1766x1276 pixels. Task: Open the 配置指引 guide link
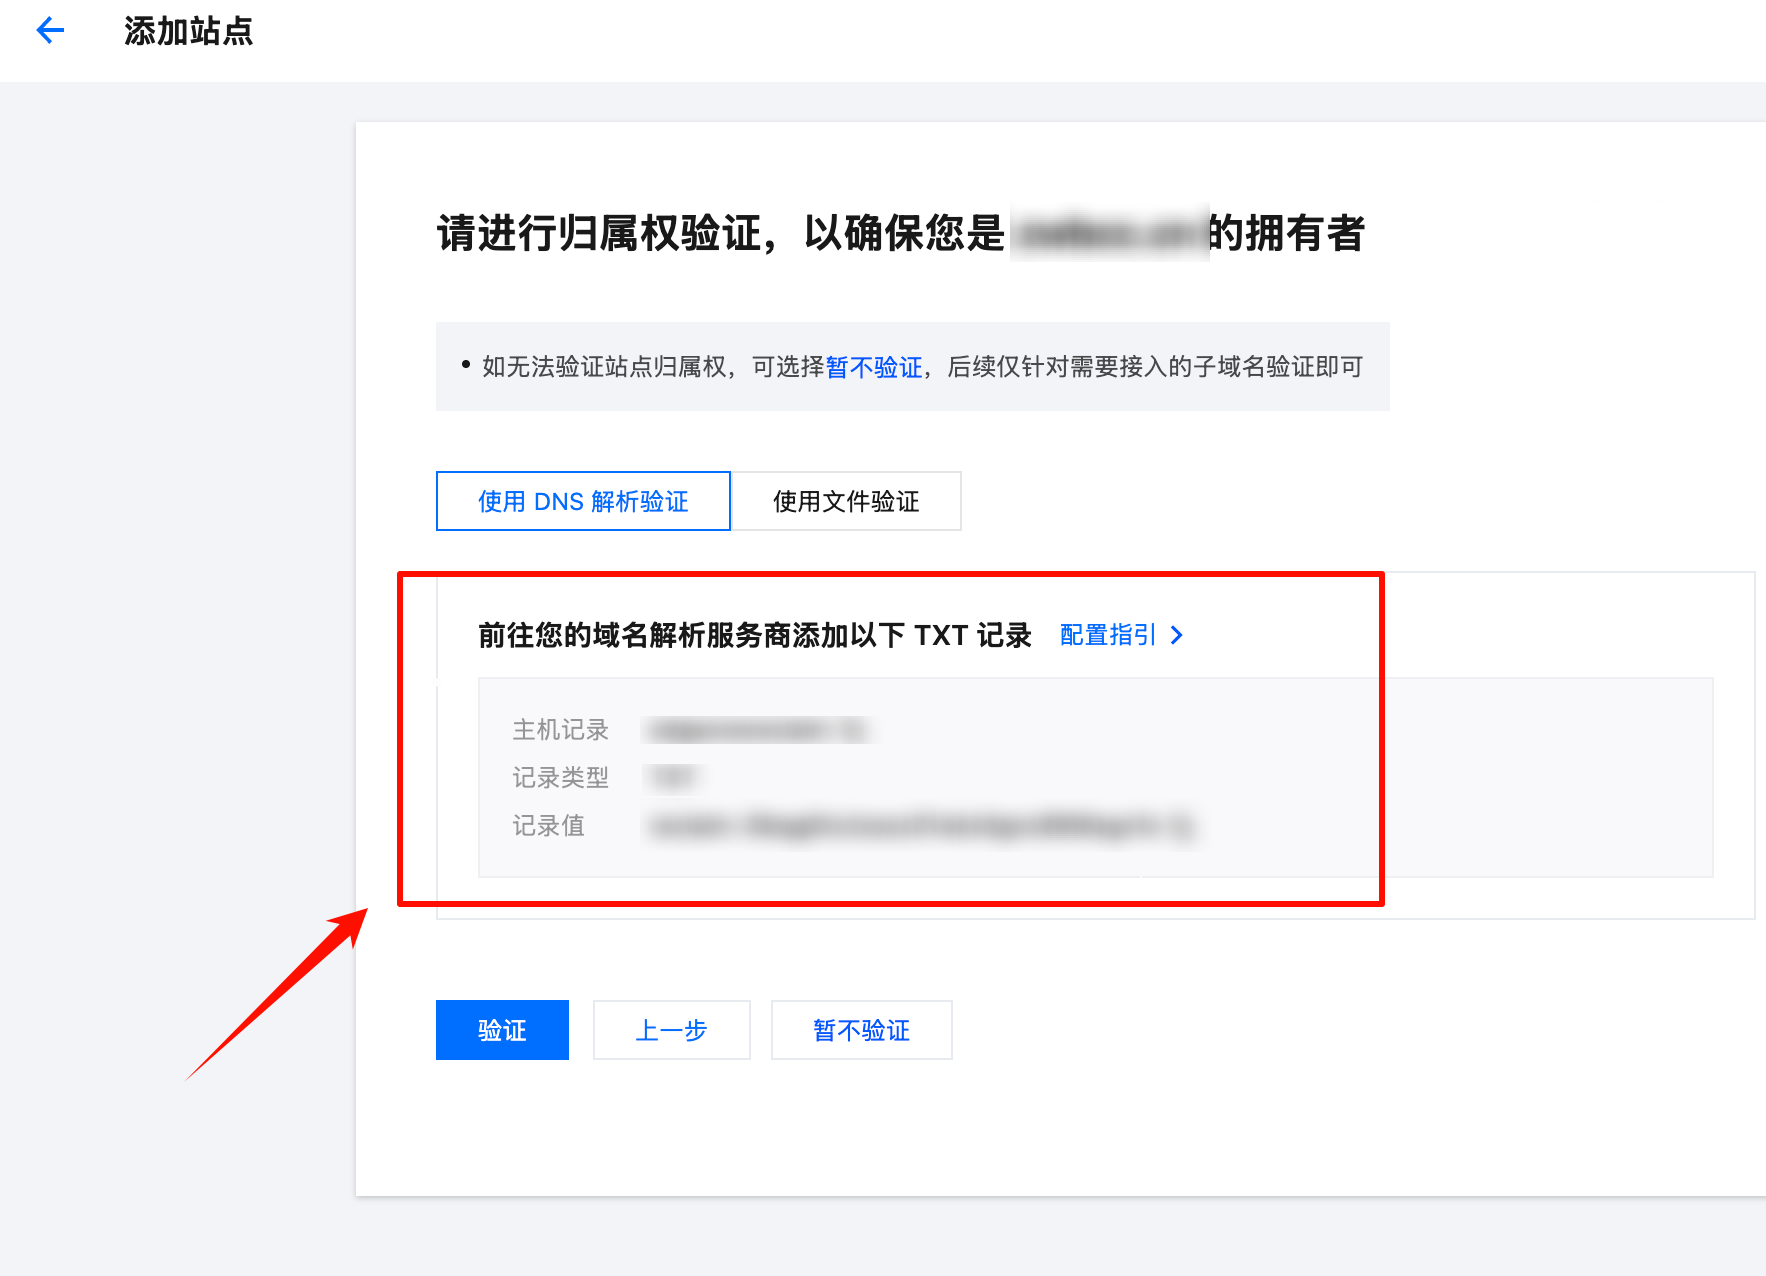(1107, 636)
